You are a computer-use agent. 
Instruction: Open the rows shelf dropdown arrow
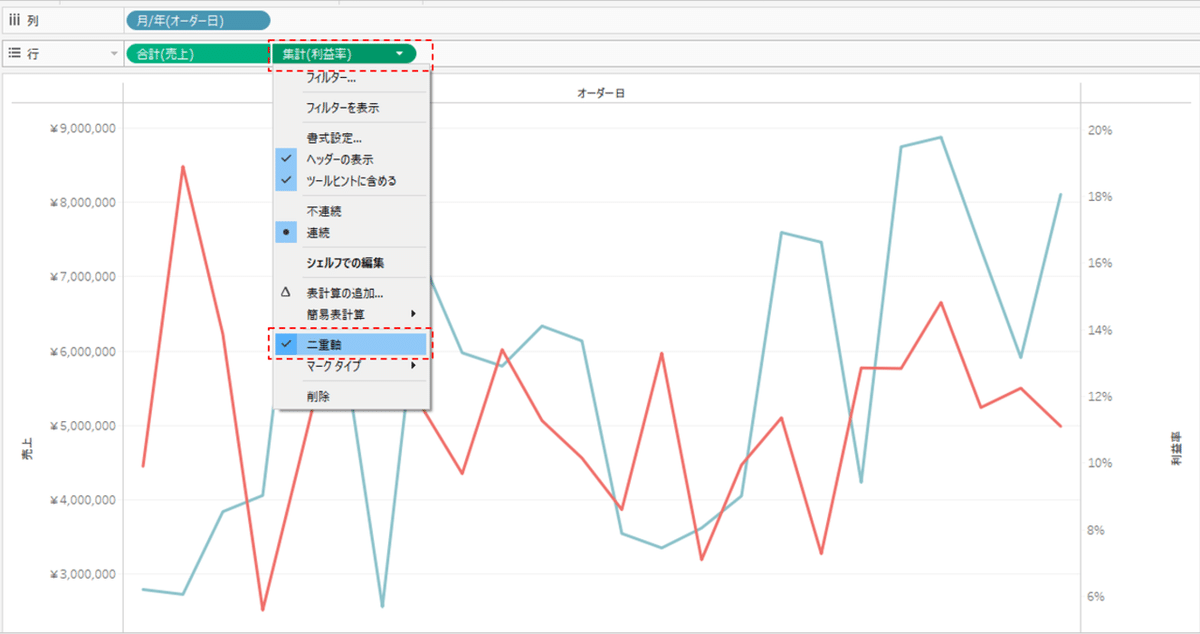pos(113,53)
